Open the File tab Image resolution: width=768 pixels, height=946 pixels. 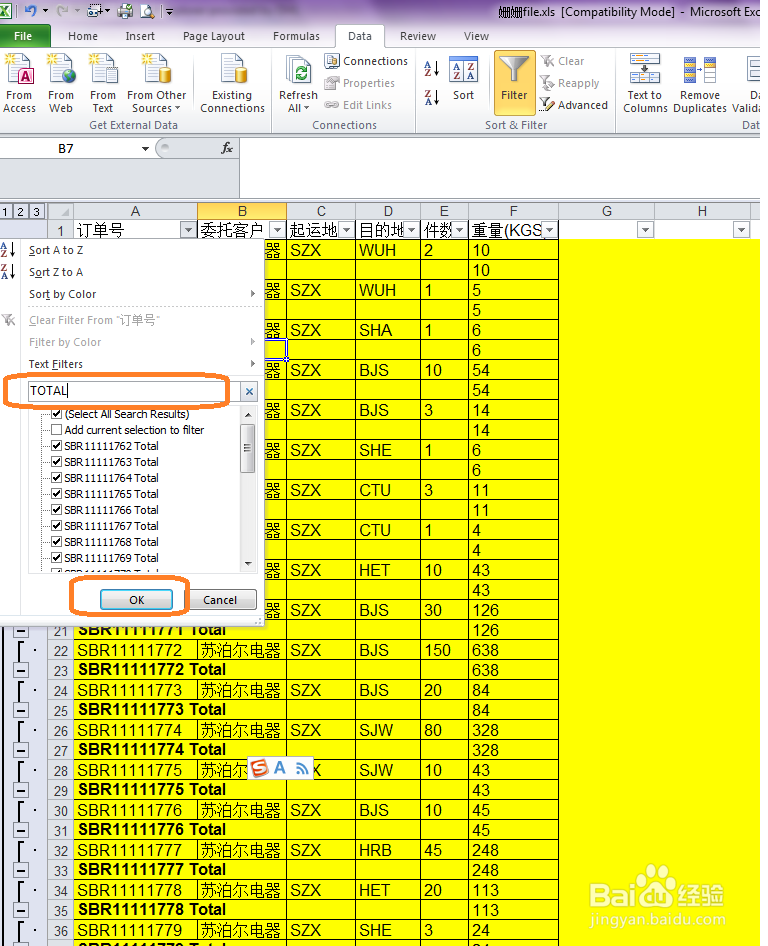click(24, 36)
